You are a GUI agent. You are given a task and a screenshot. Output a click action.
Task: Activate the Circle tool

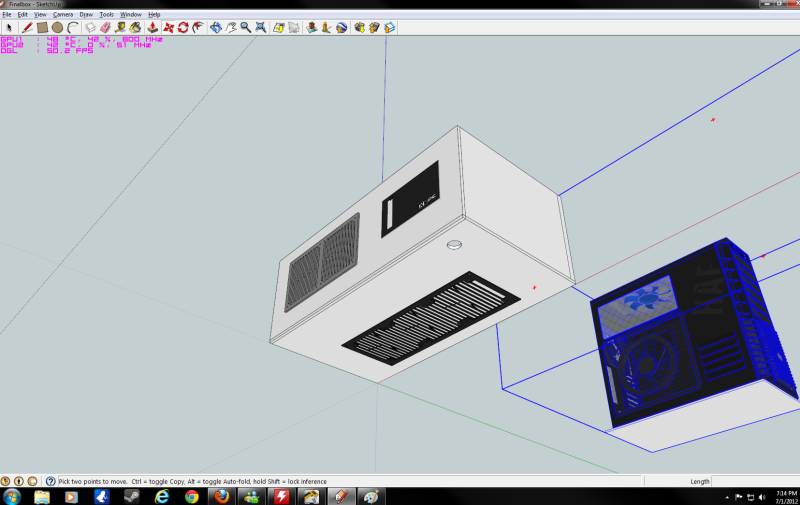click(x=57, y=27)
